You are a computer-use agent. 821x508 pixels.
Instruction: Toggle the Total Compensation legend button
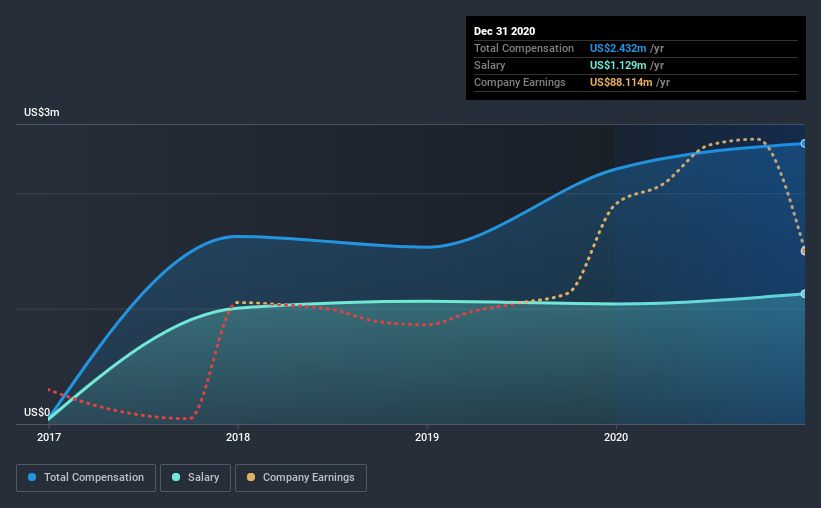(86, 478)
